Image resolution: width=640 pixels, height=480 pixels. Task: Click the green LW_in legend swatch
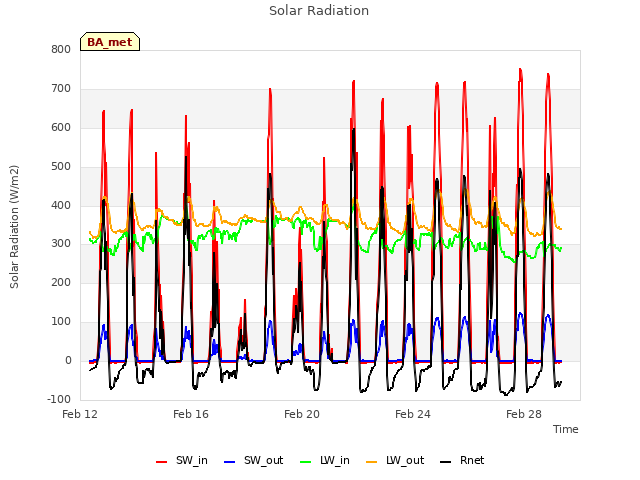[306, 462]
